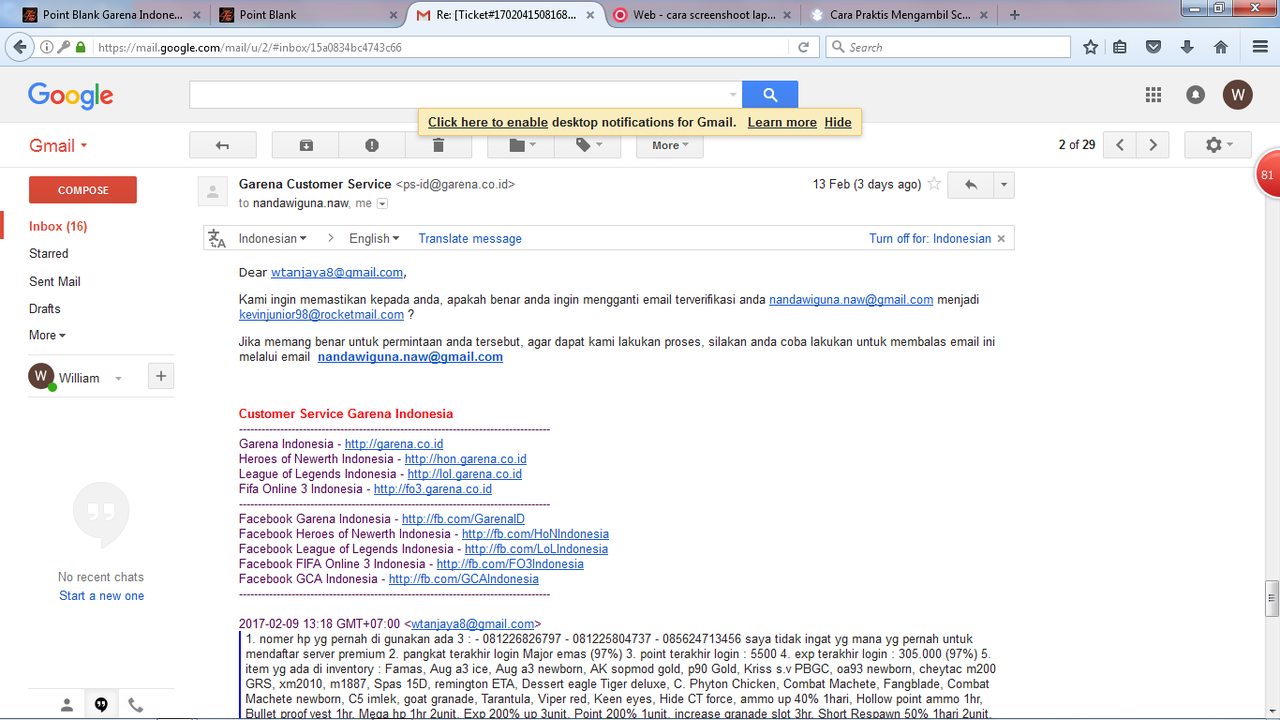Open the phone calls icon
The image size is (1280, 720).
pos(135,705)
